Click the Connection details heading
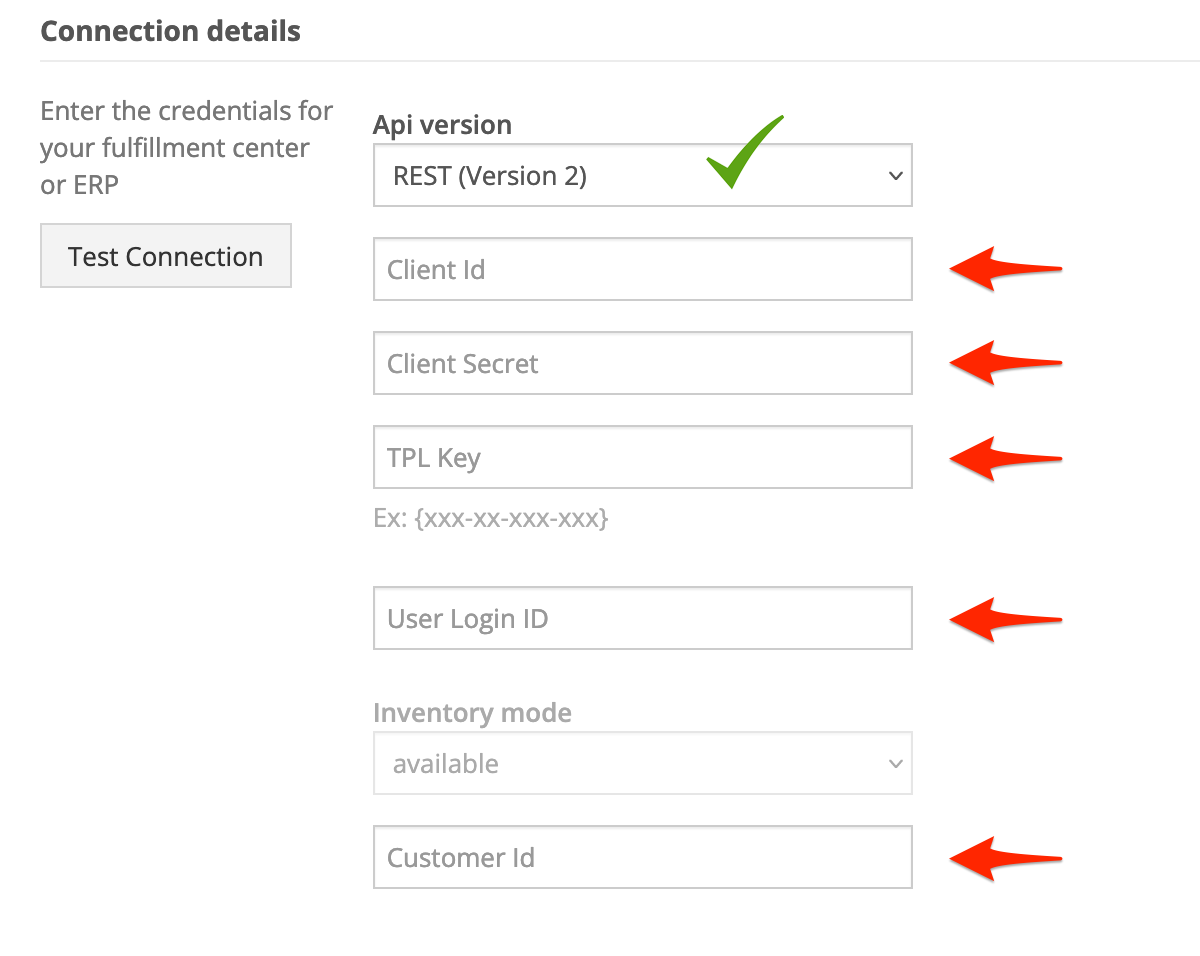1200x956 pixels. click(x=170, y=31)
